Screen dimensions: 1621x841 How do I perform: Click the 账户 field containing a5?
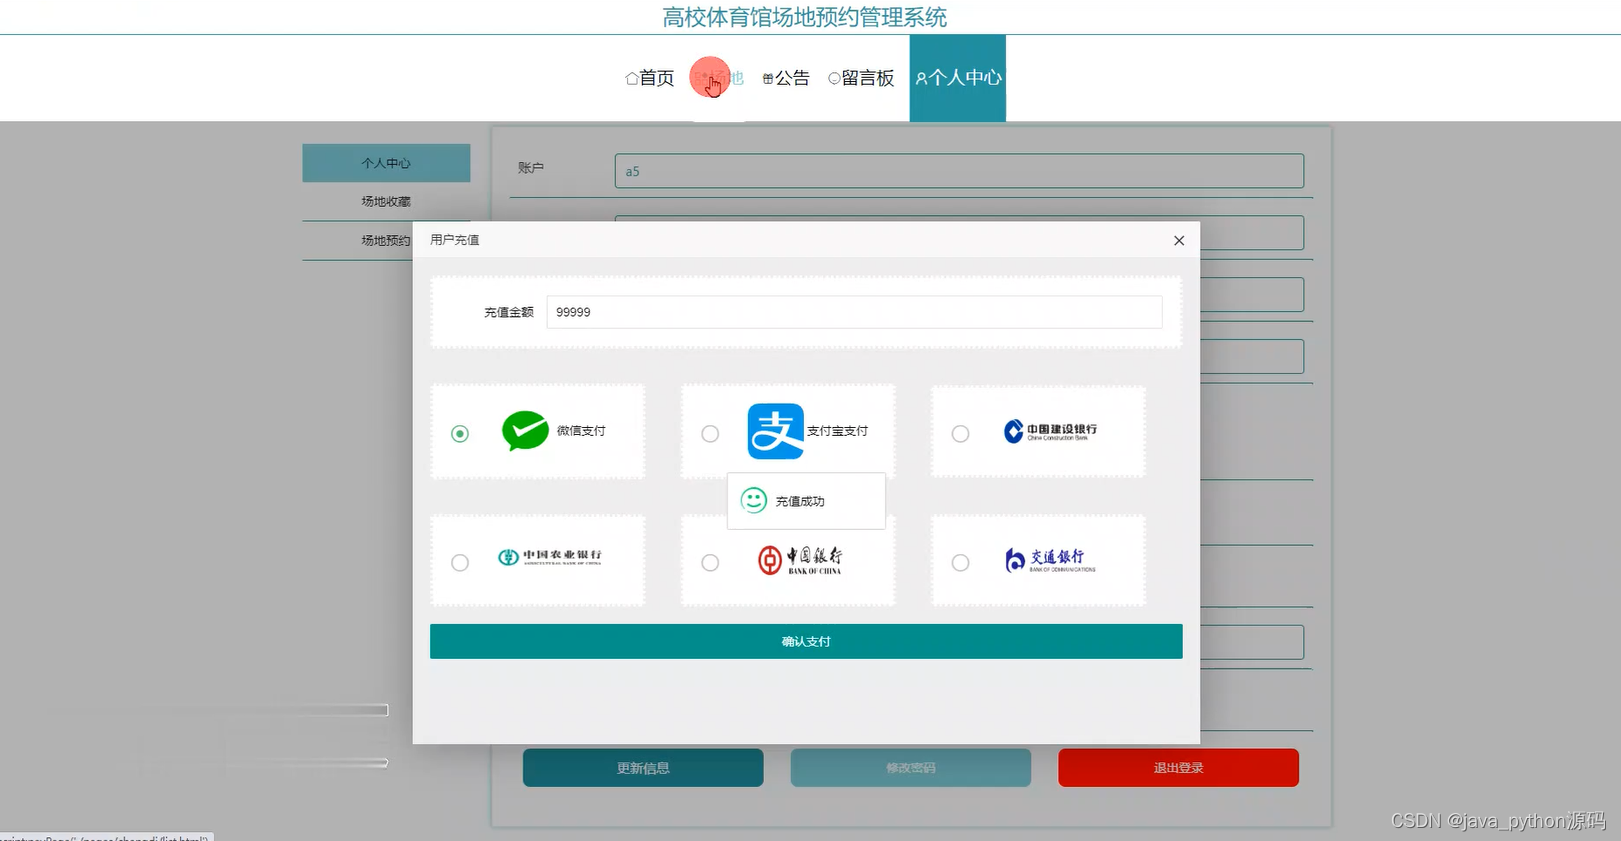[959, 171]
